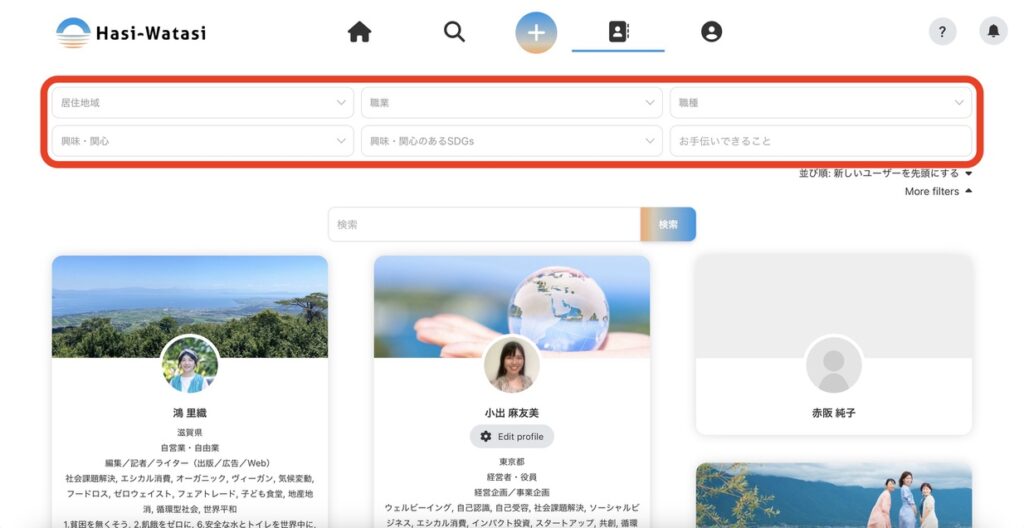Collapse the More filters section

[x=937, y=191]
